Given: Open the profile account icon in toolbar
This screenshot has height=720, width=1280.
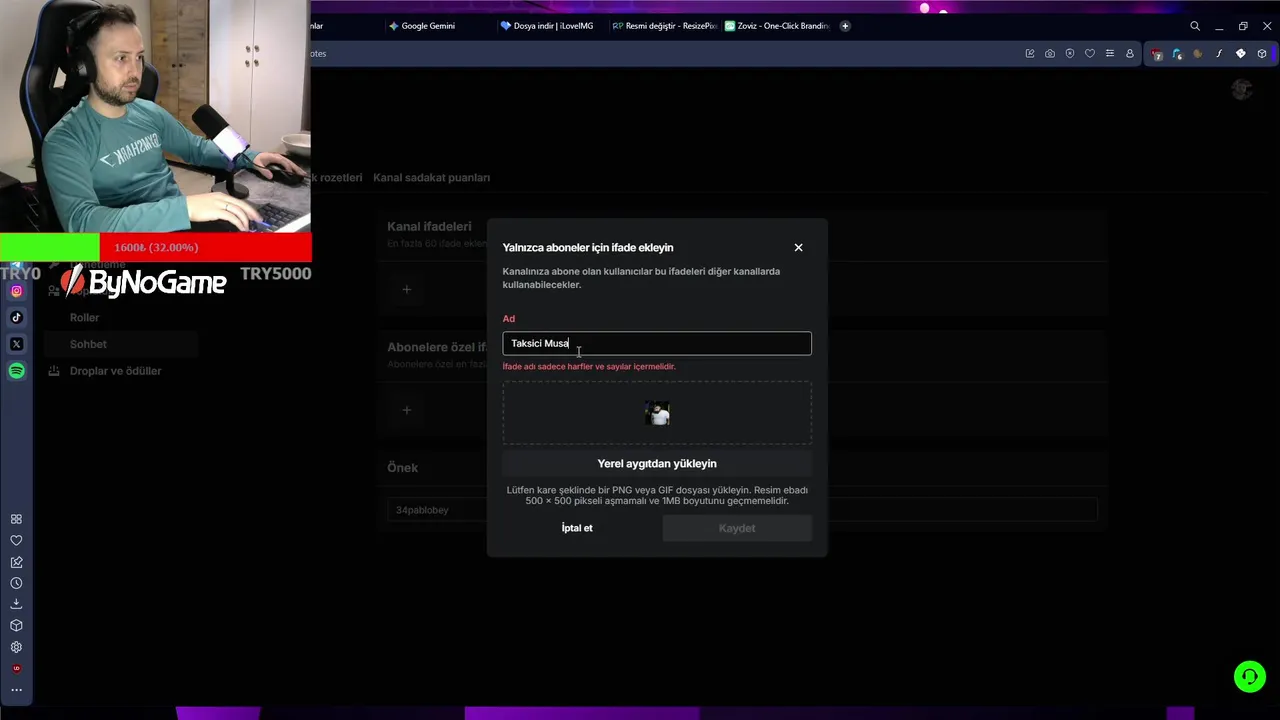Looking at the screenshot, I should 1130,54.
